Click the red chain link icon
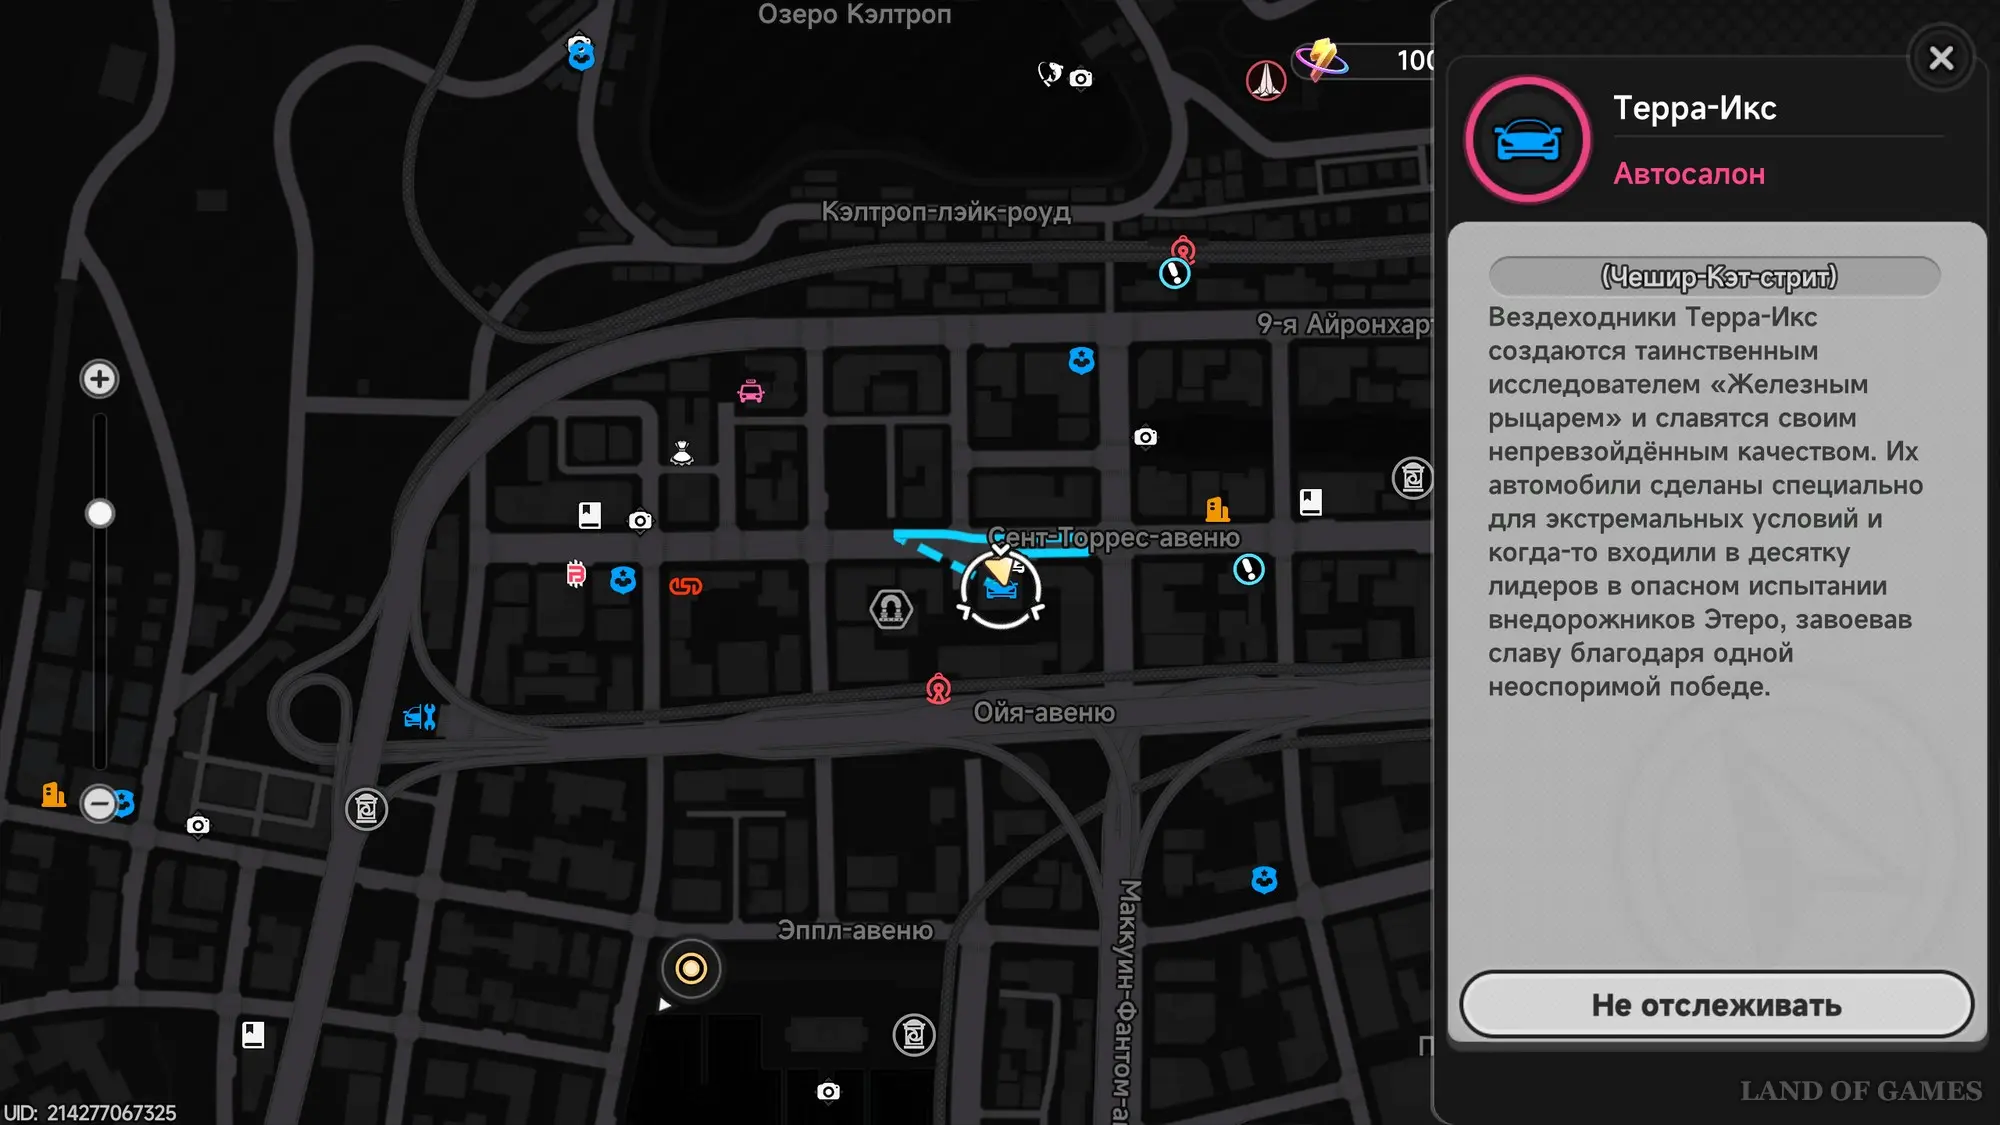 point(686,586)
